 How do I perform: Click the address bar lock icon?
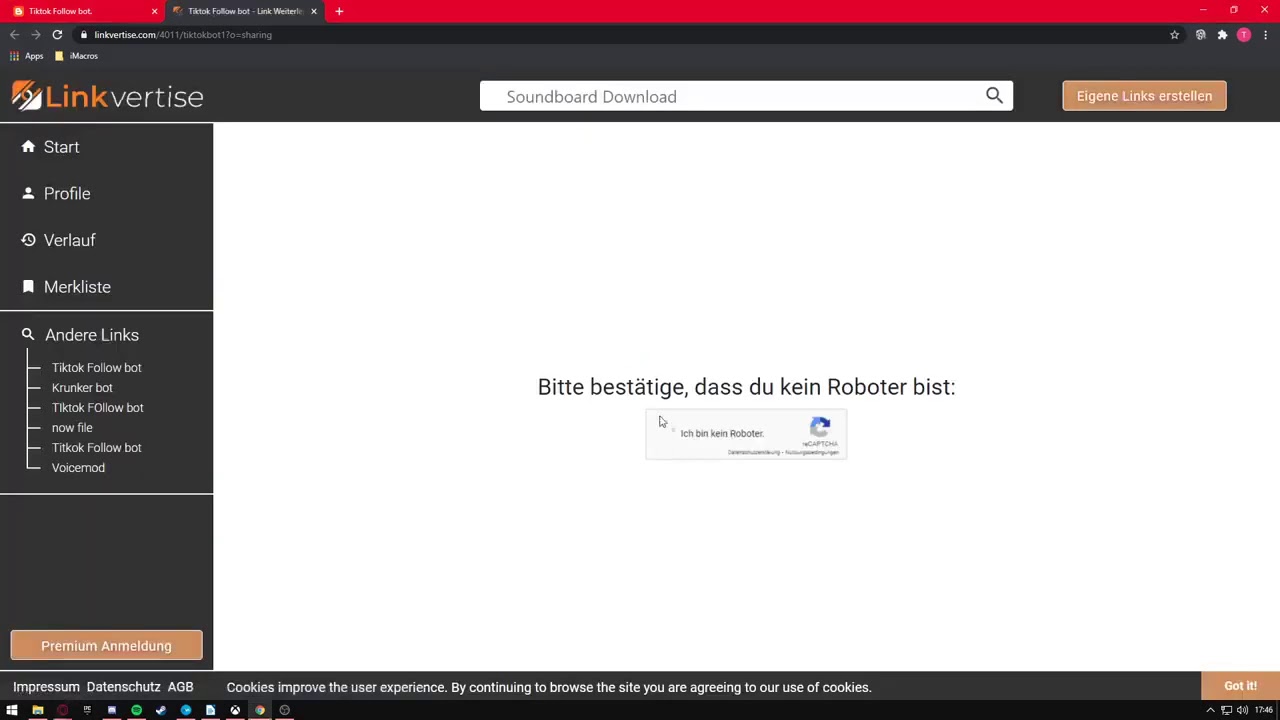pyautogui.click(x=84, y=35)
